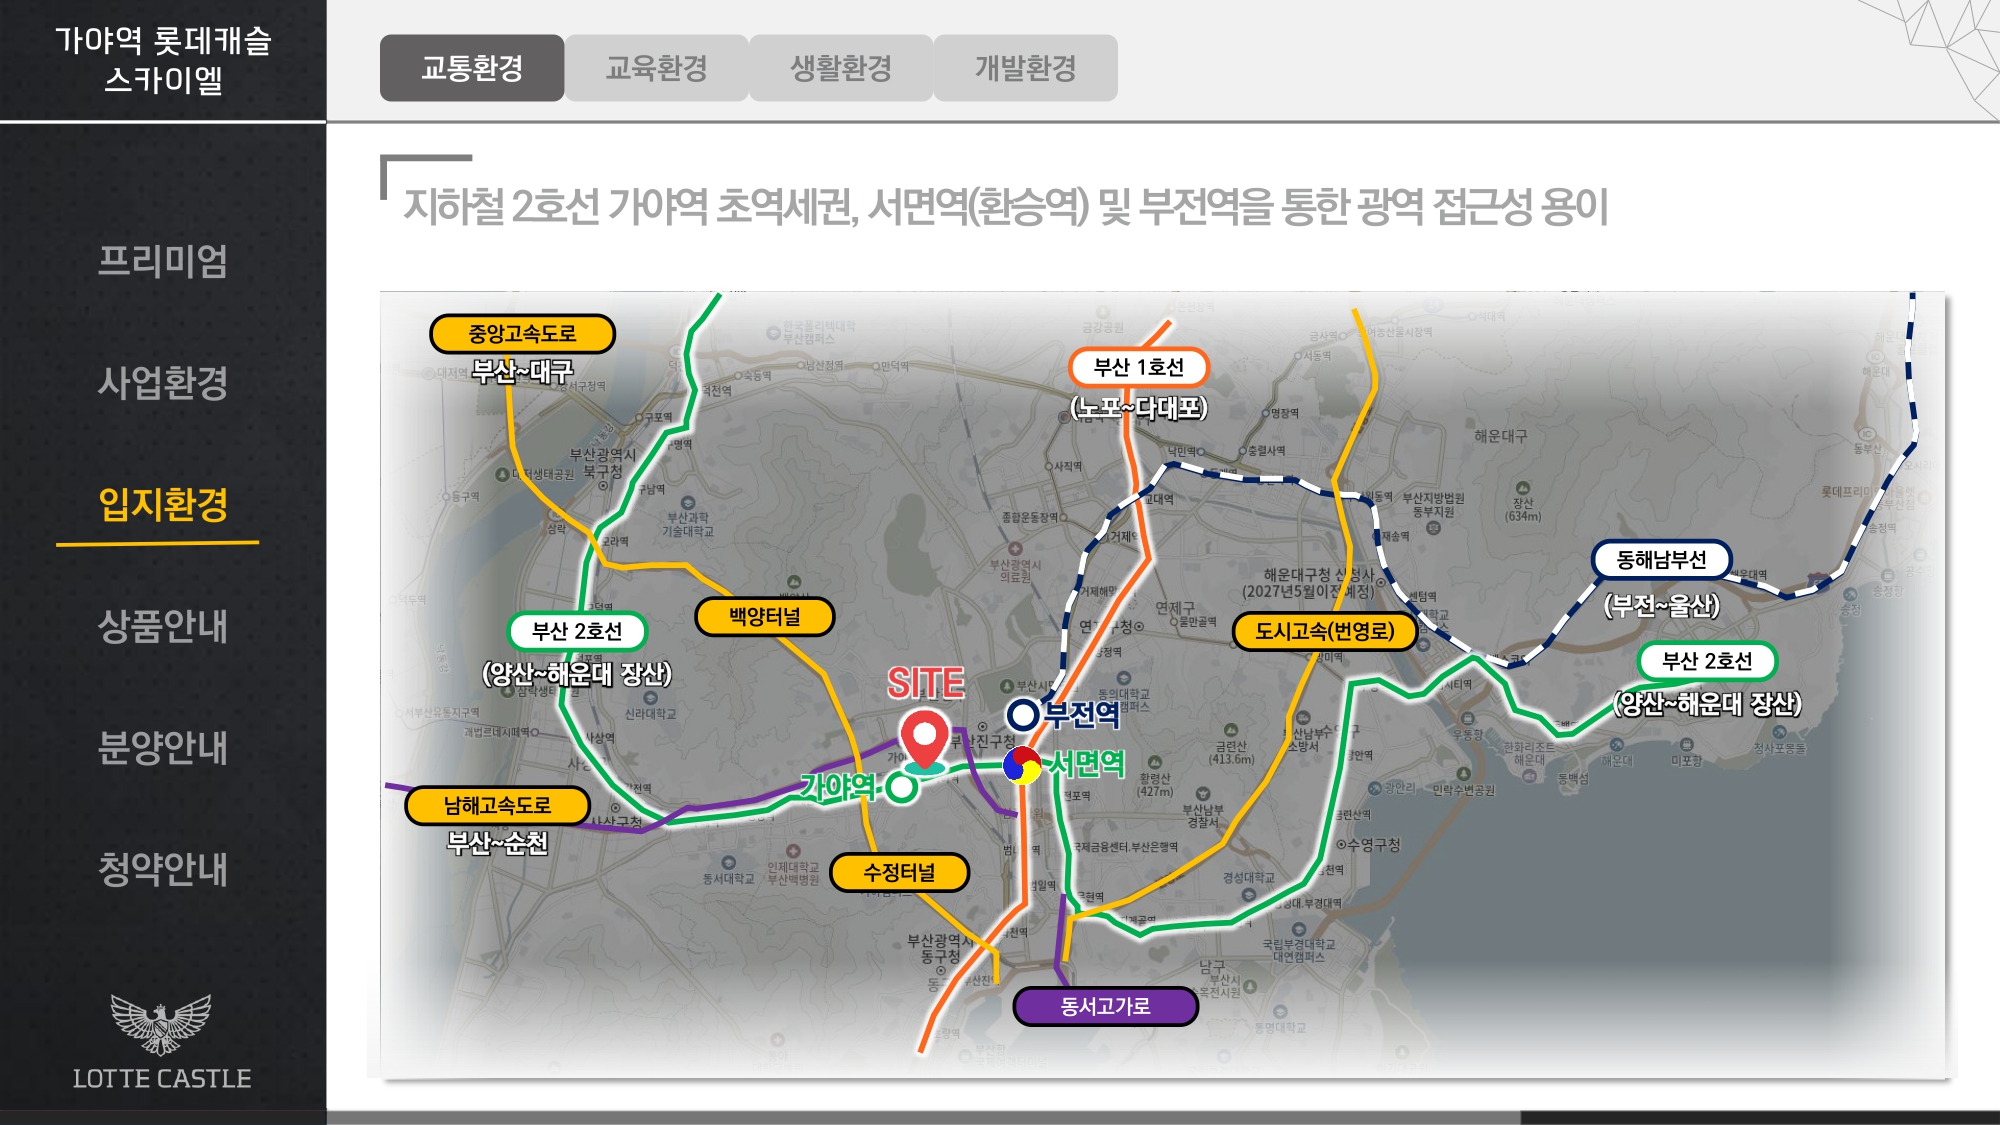Navigate to 분양안내 in the sidebar
2000x1125 pixels.
click(x=162, y=747)
